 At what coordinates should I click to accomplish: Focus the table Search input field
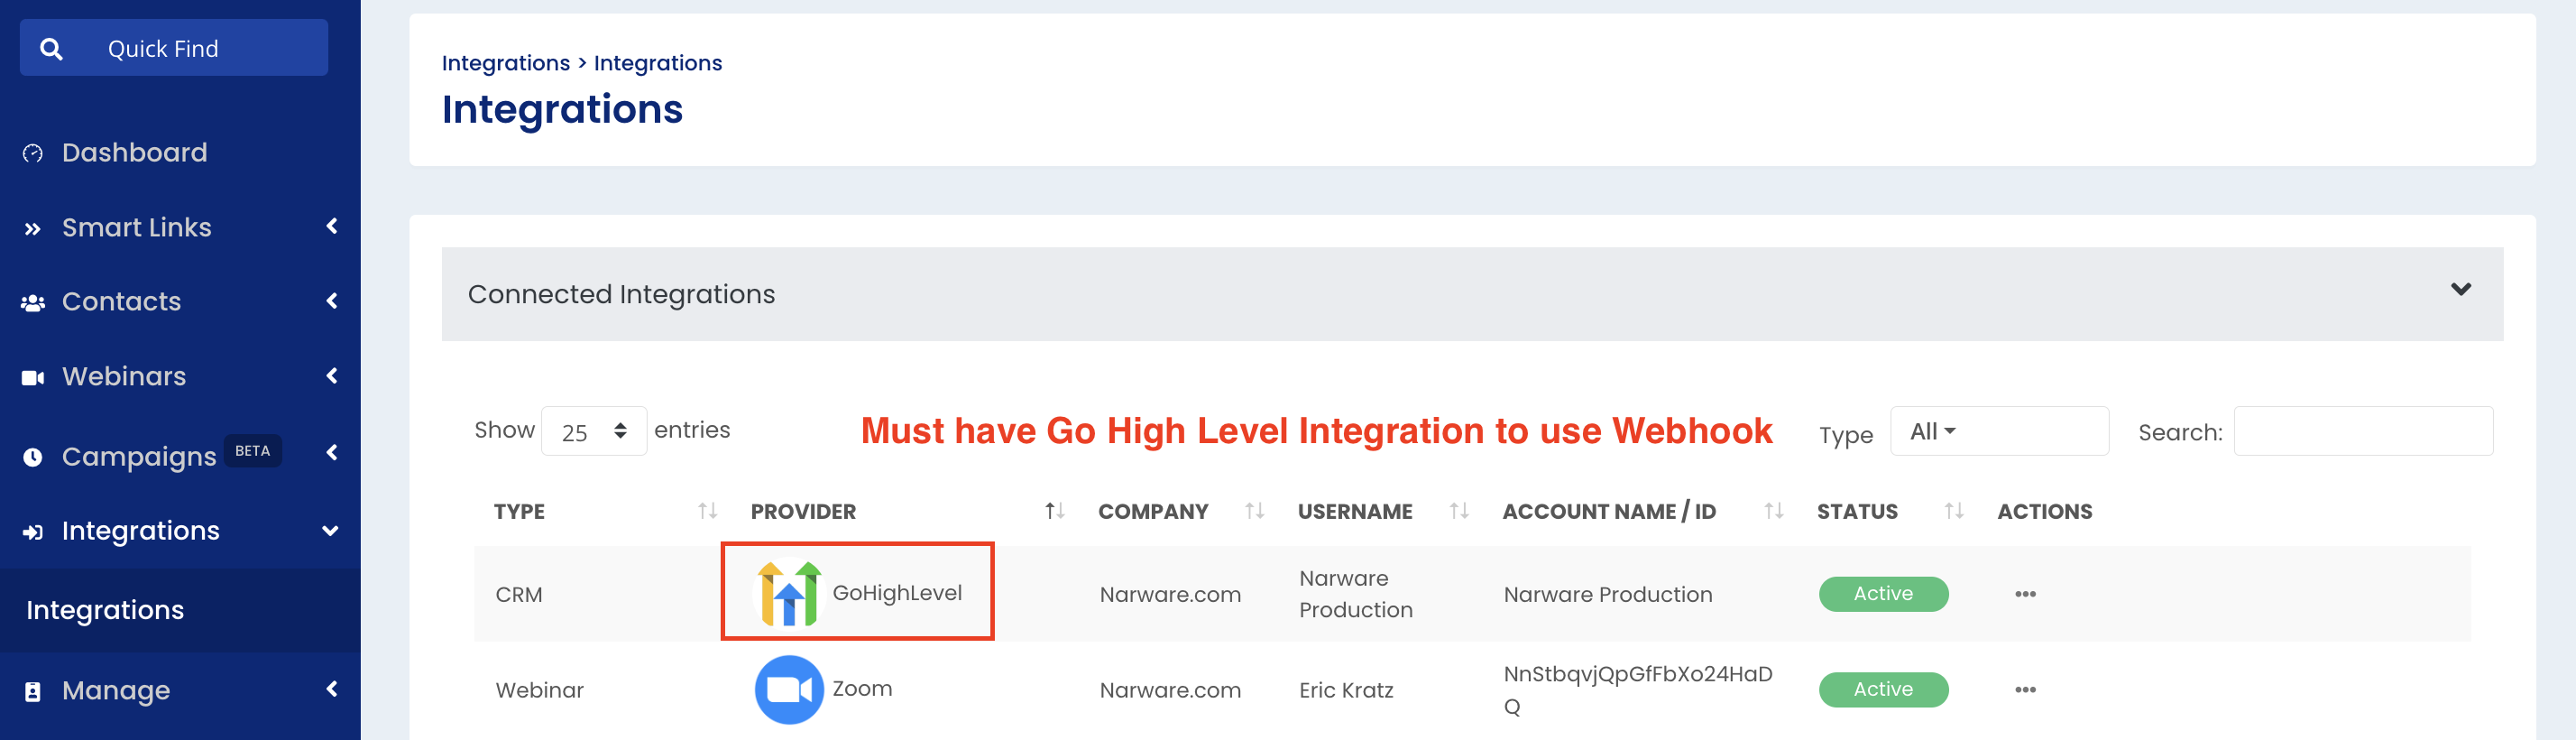tap(2363, 431)
